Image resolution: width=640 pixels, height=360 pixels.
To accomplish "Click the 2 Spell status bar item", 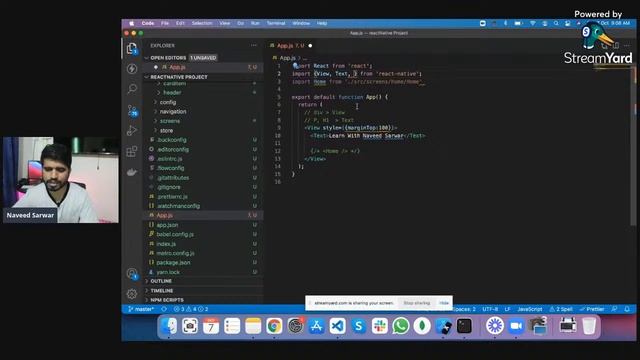I will pos(561,309).
